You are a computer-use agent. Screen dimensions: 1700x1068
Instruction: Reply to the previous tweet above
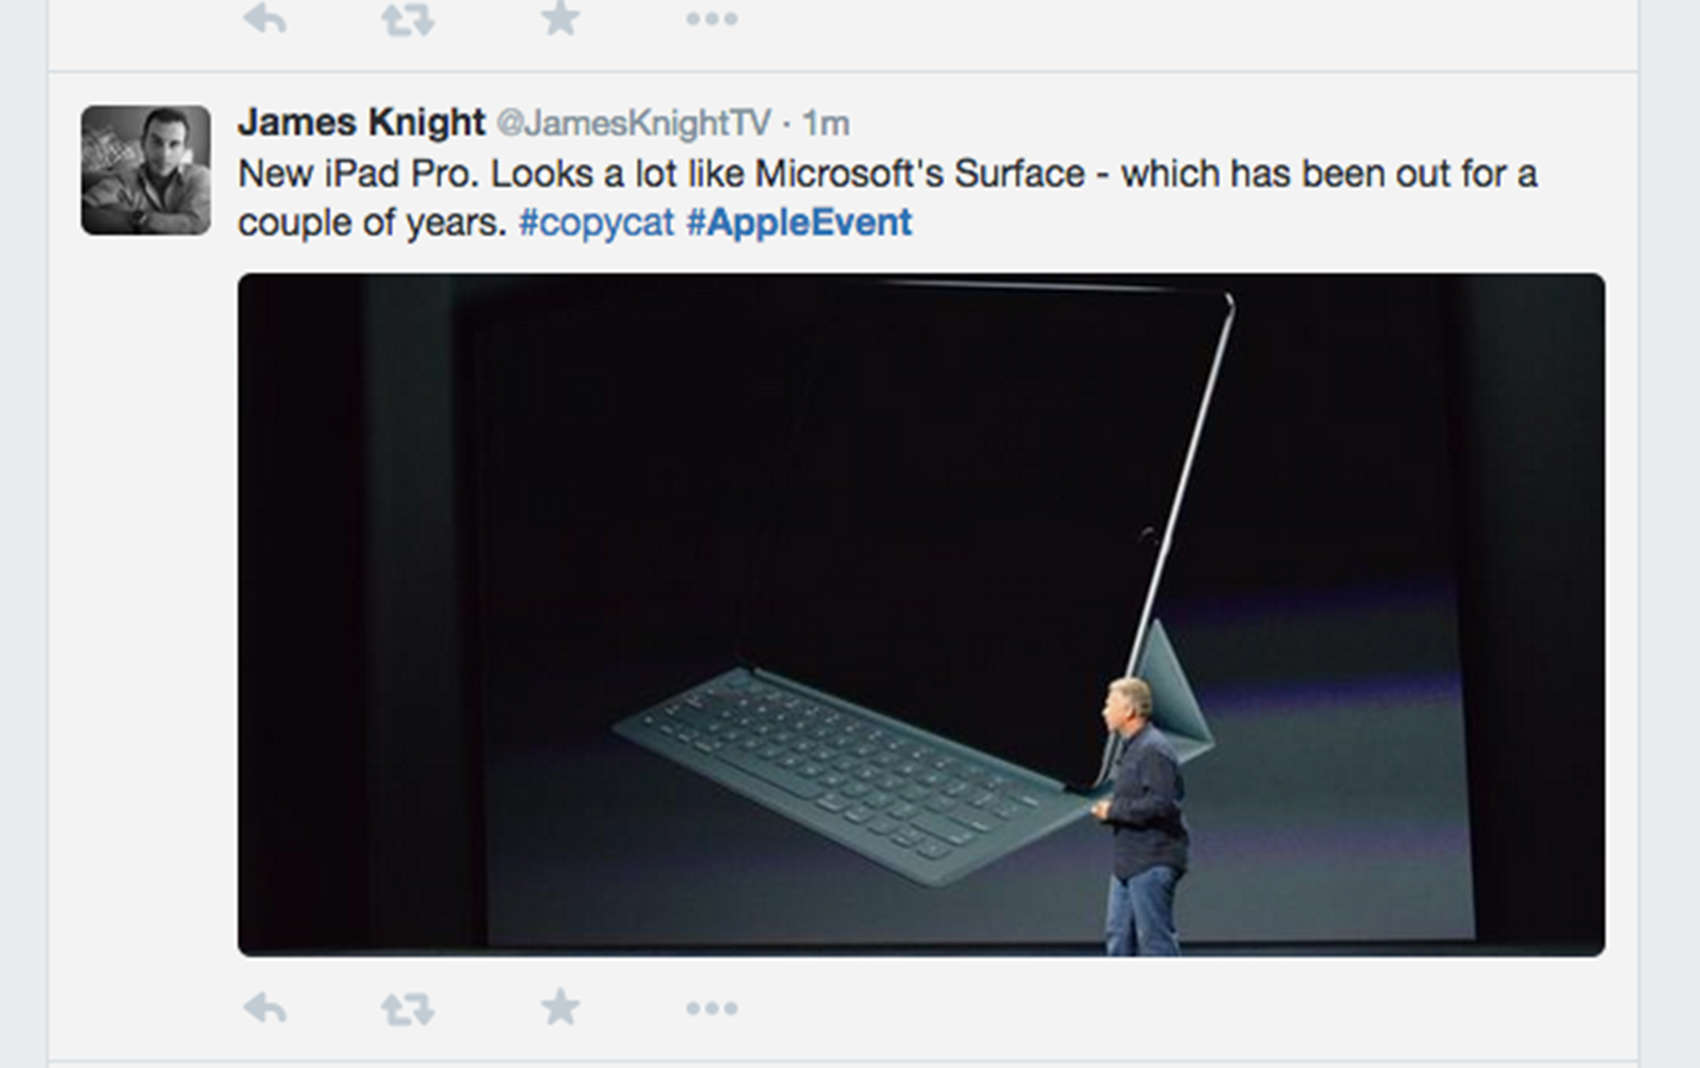[x=265, y=18]
